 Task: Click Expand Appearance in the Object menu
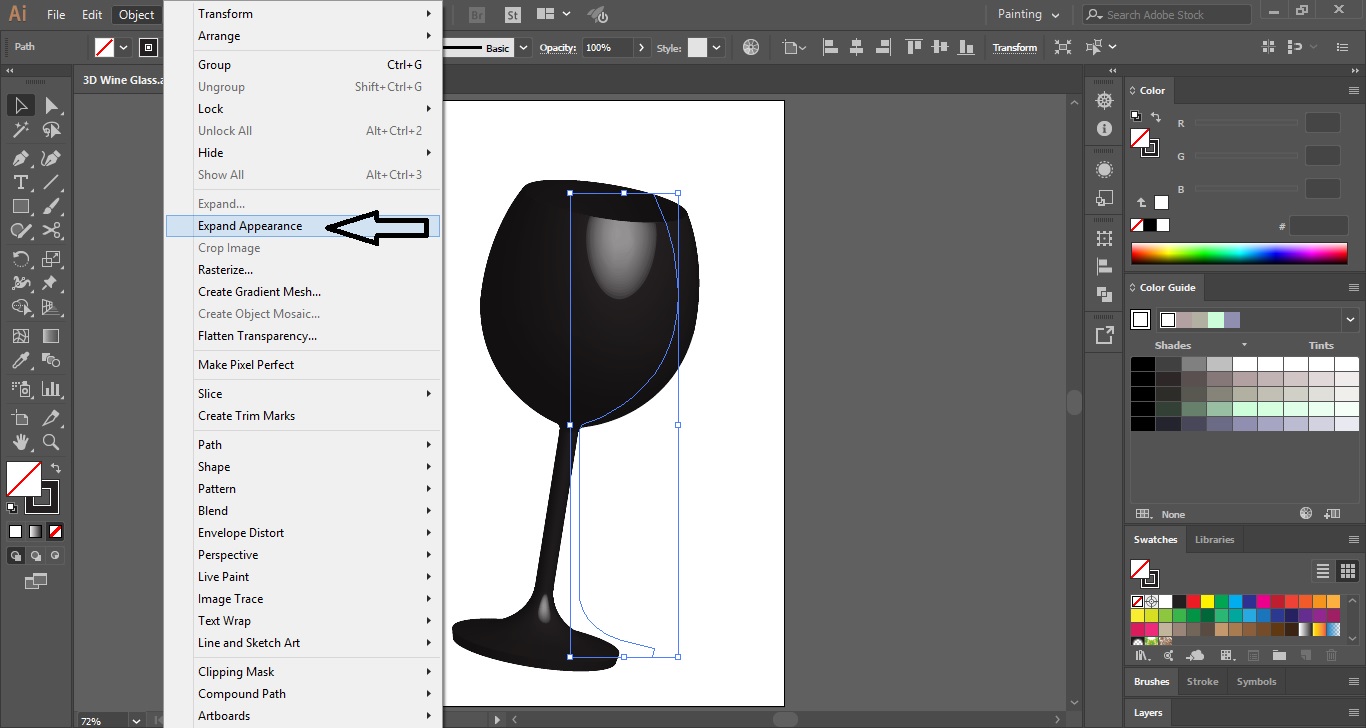tap(249, 225)
